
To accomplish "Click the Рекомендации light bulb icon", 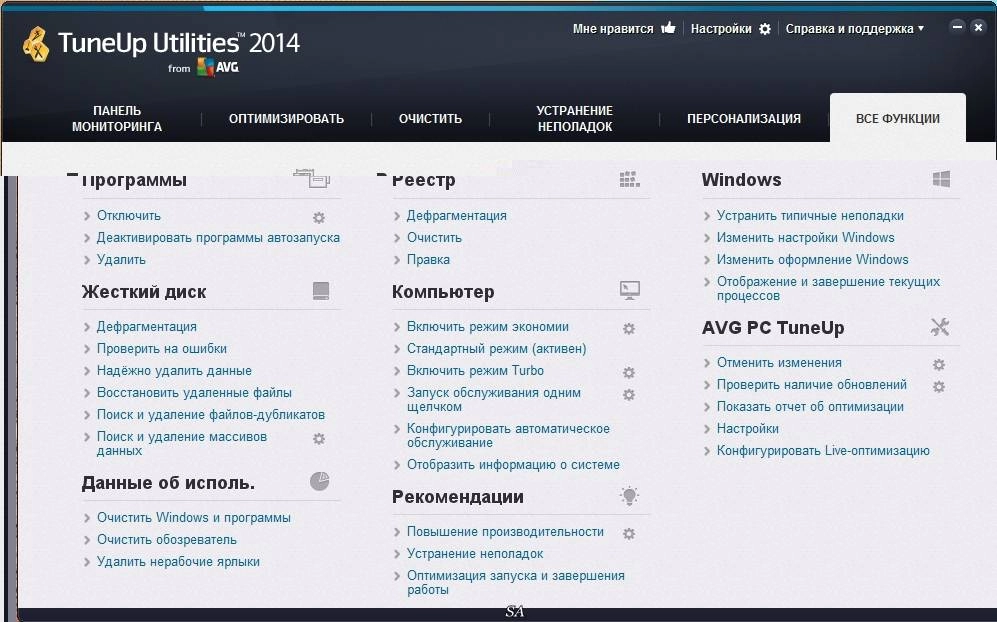I will (x=629, y=495).
